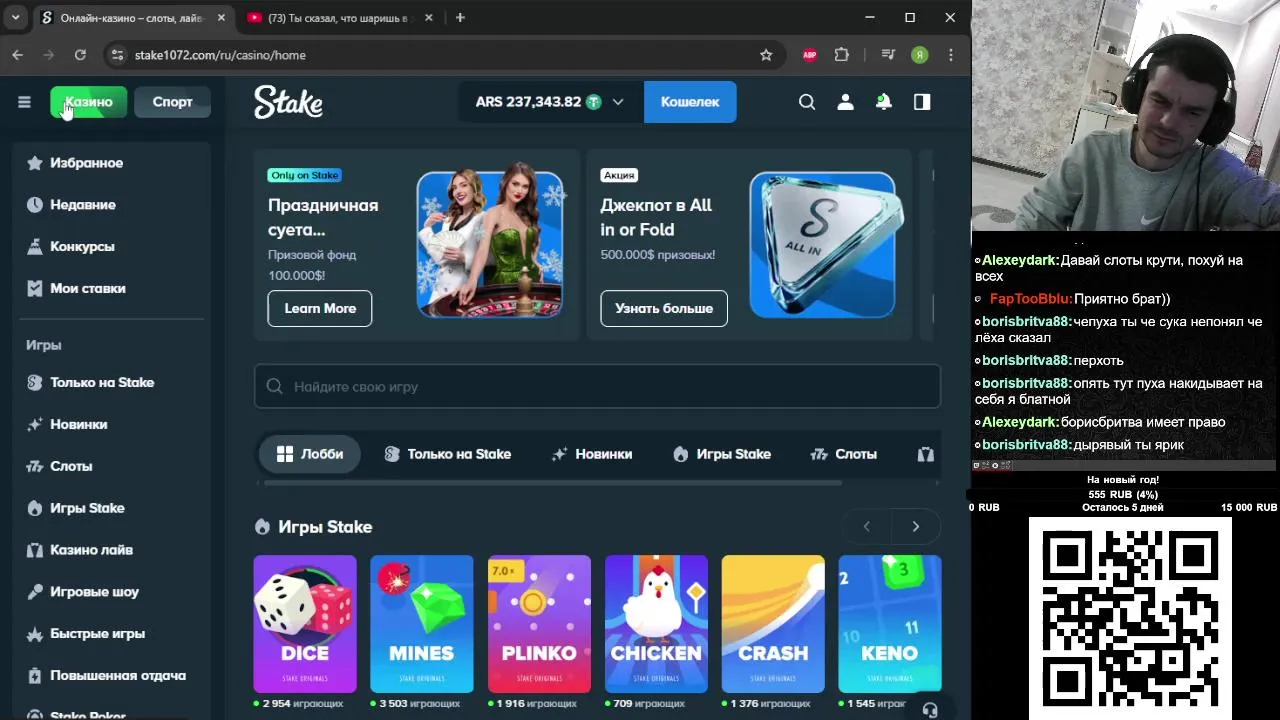Select the Только на Stake tab
The image size is (1280, 720).
tap(447, 454)
